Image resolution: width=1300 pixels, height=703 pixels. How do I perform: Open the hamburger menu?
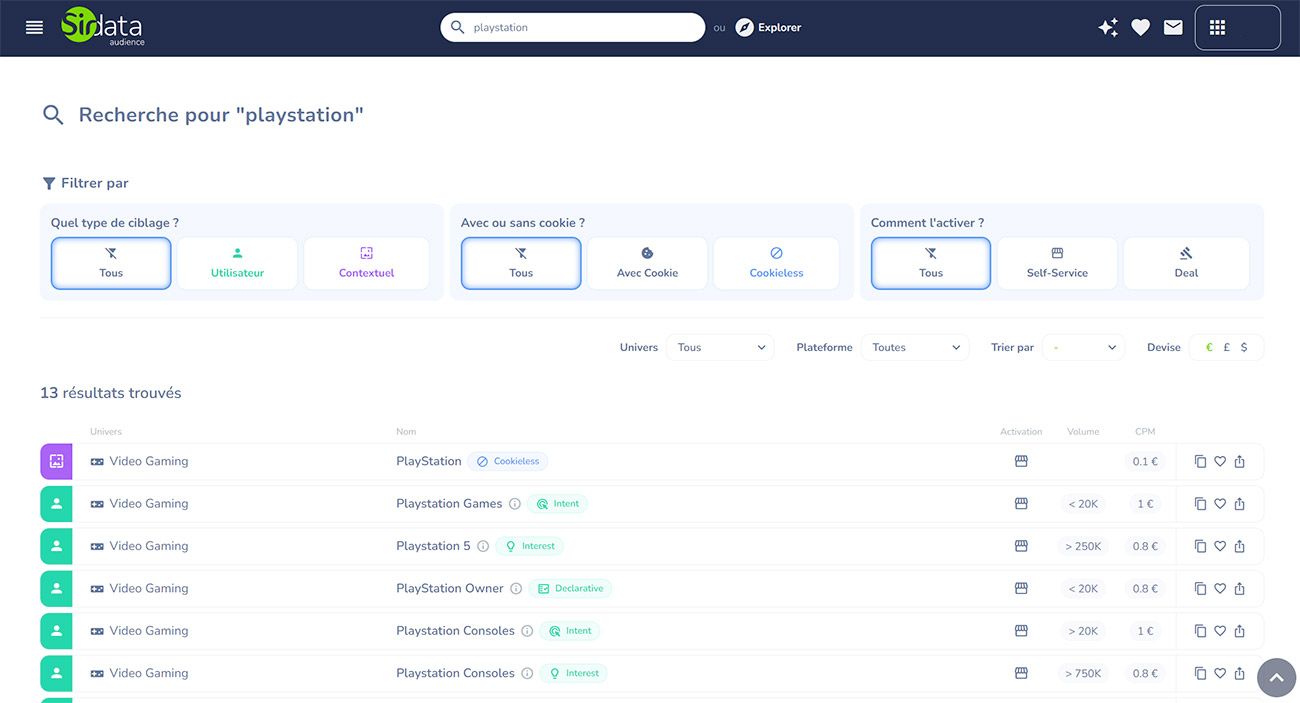pyautogui.click(x=35, y=28)
